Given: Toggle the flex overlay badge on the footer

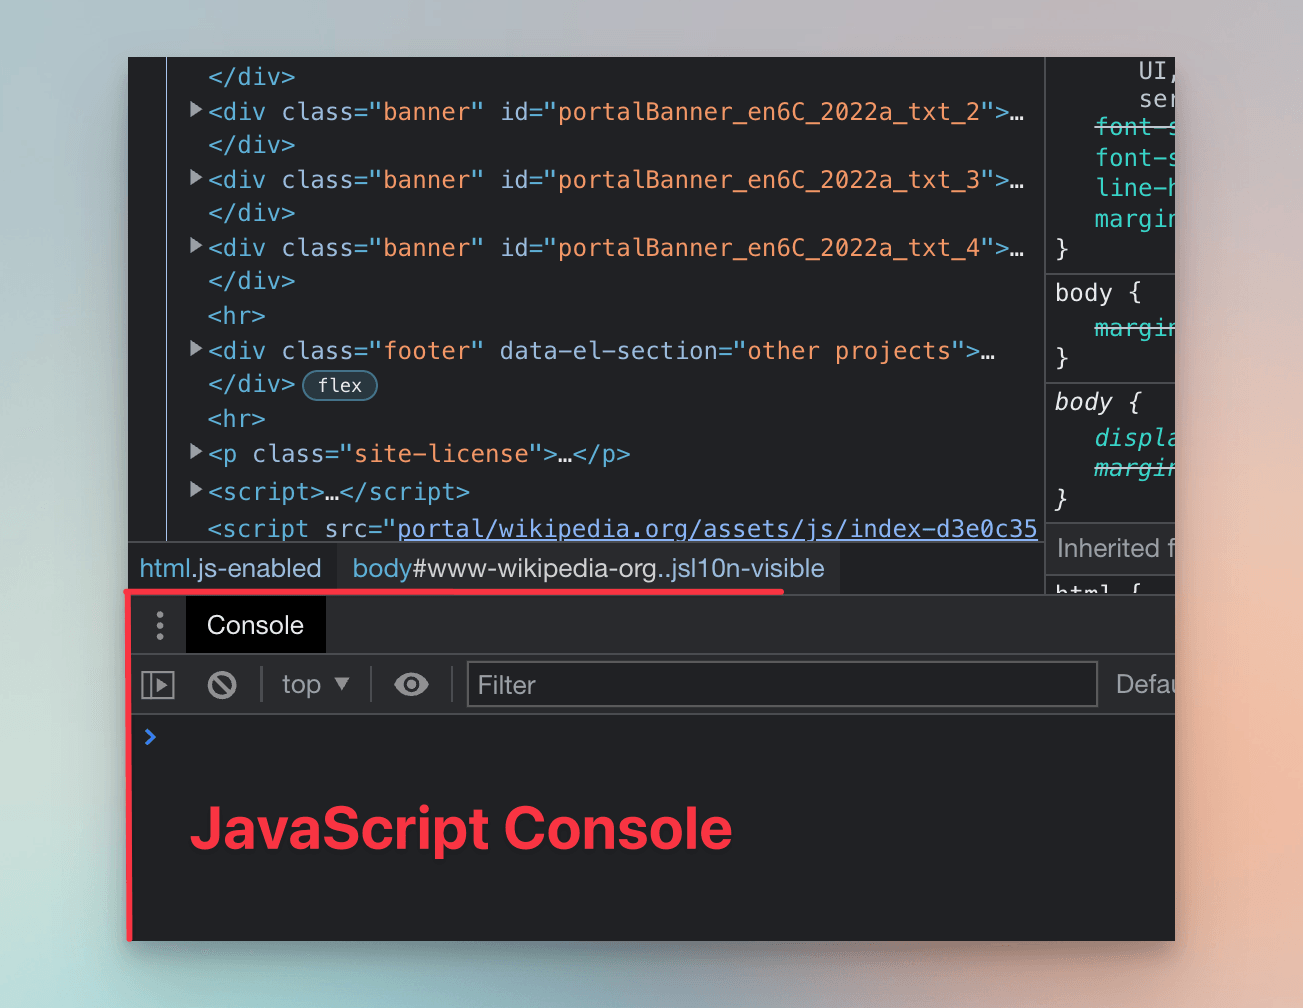Looking at the screenshot, I should coord(340,385).
